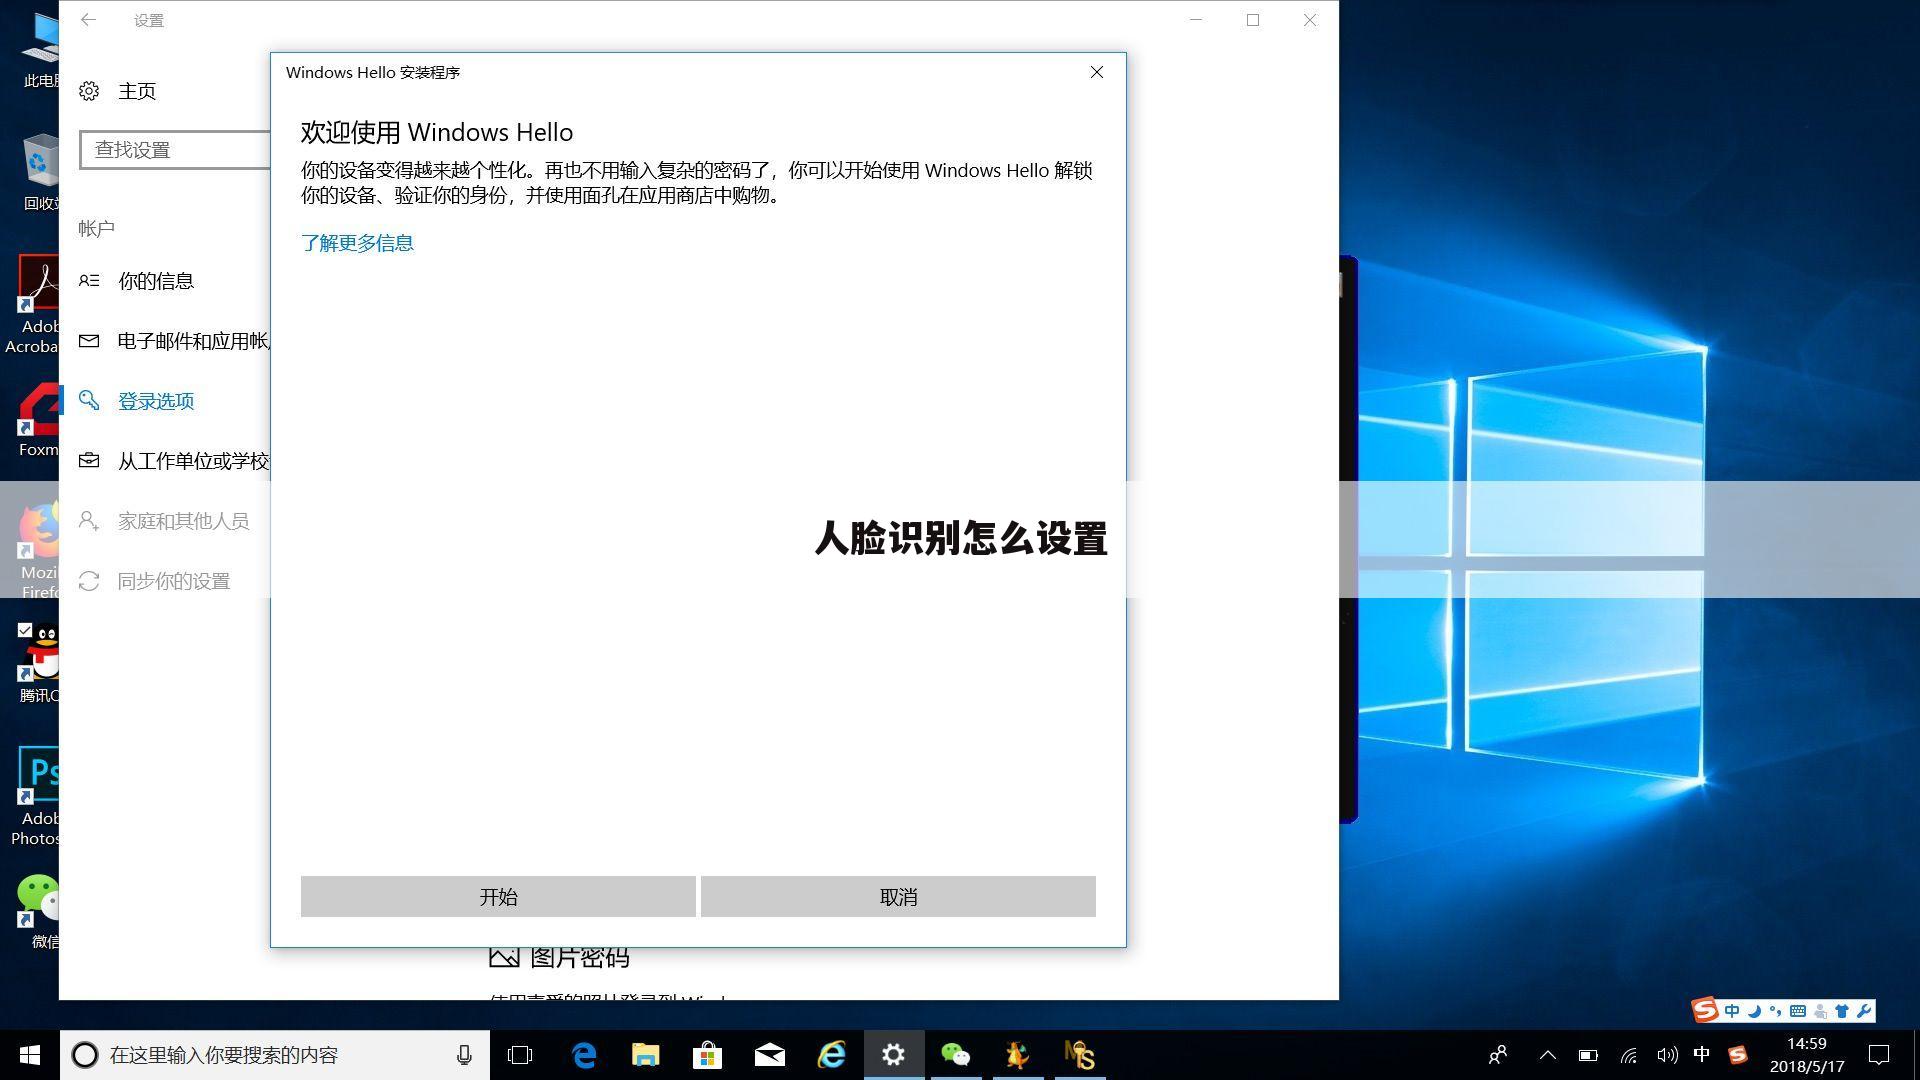
Task: Switch to Settings app in taskbar
Action: tap(894, 1055)
